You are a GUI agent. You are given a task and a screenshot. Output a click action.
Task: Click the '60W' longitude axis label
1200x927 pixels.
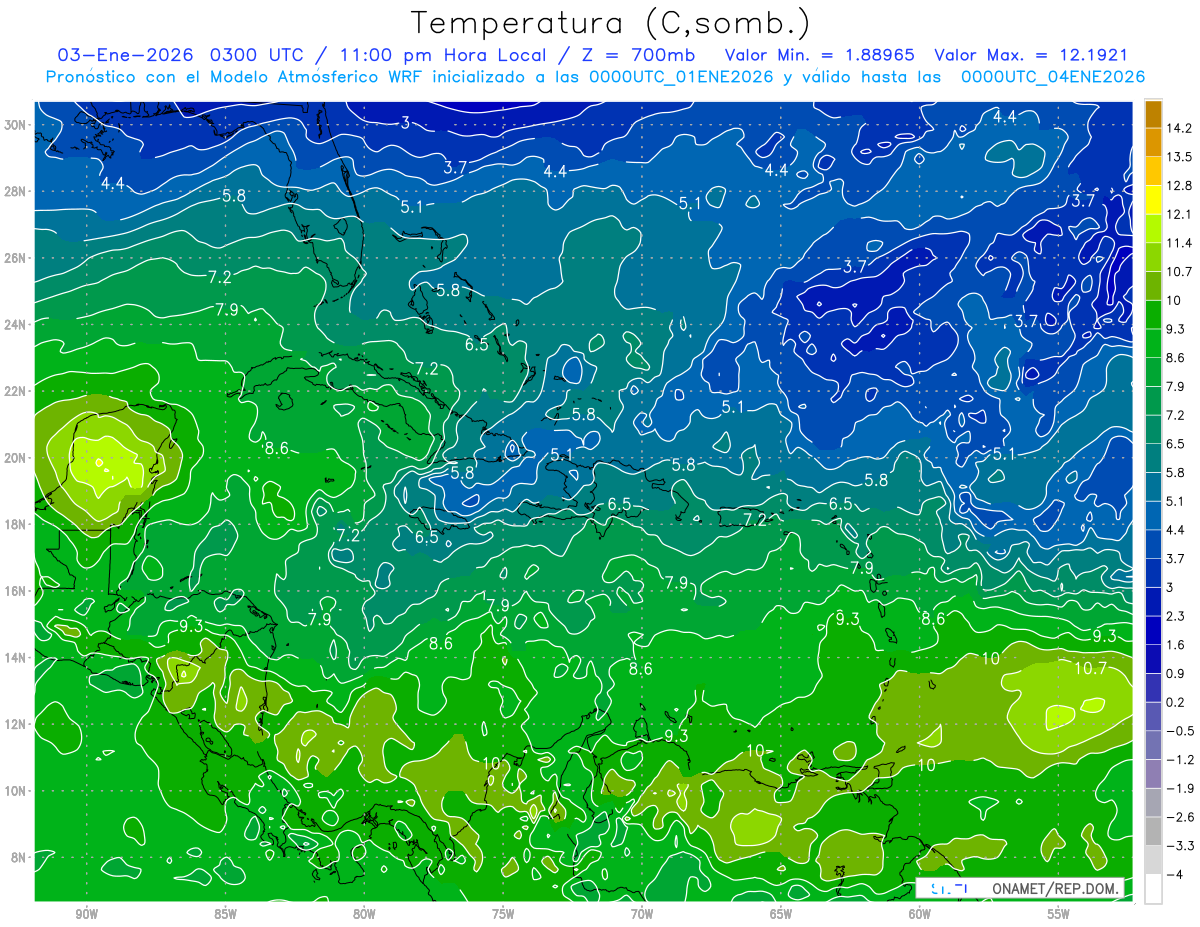point(920,915)
